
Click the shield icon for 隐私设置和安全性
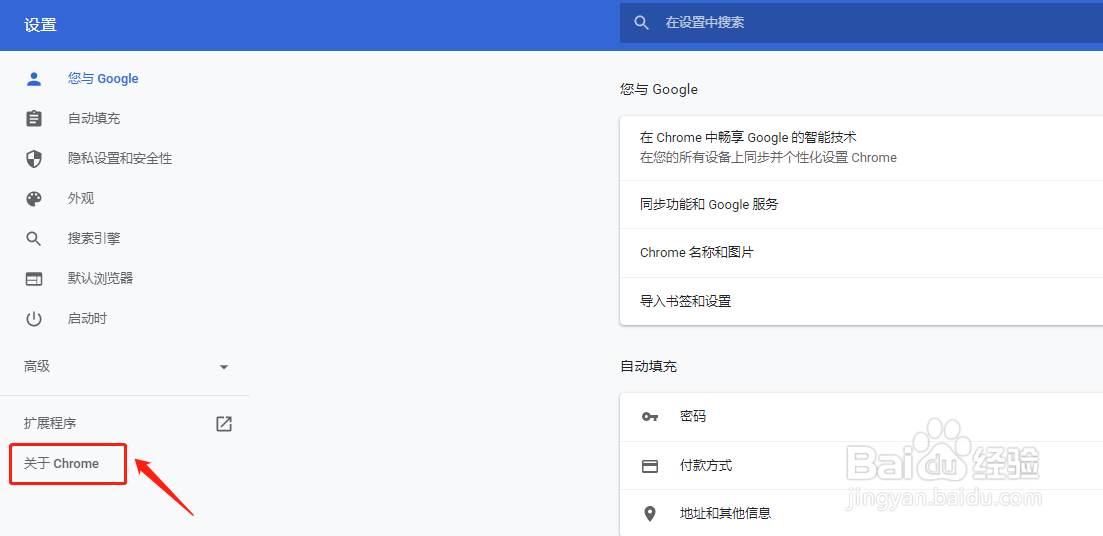[x=34, y=159]
